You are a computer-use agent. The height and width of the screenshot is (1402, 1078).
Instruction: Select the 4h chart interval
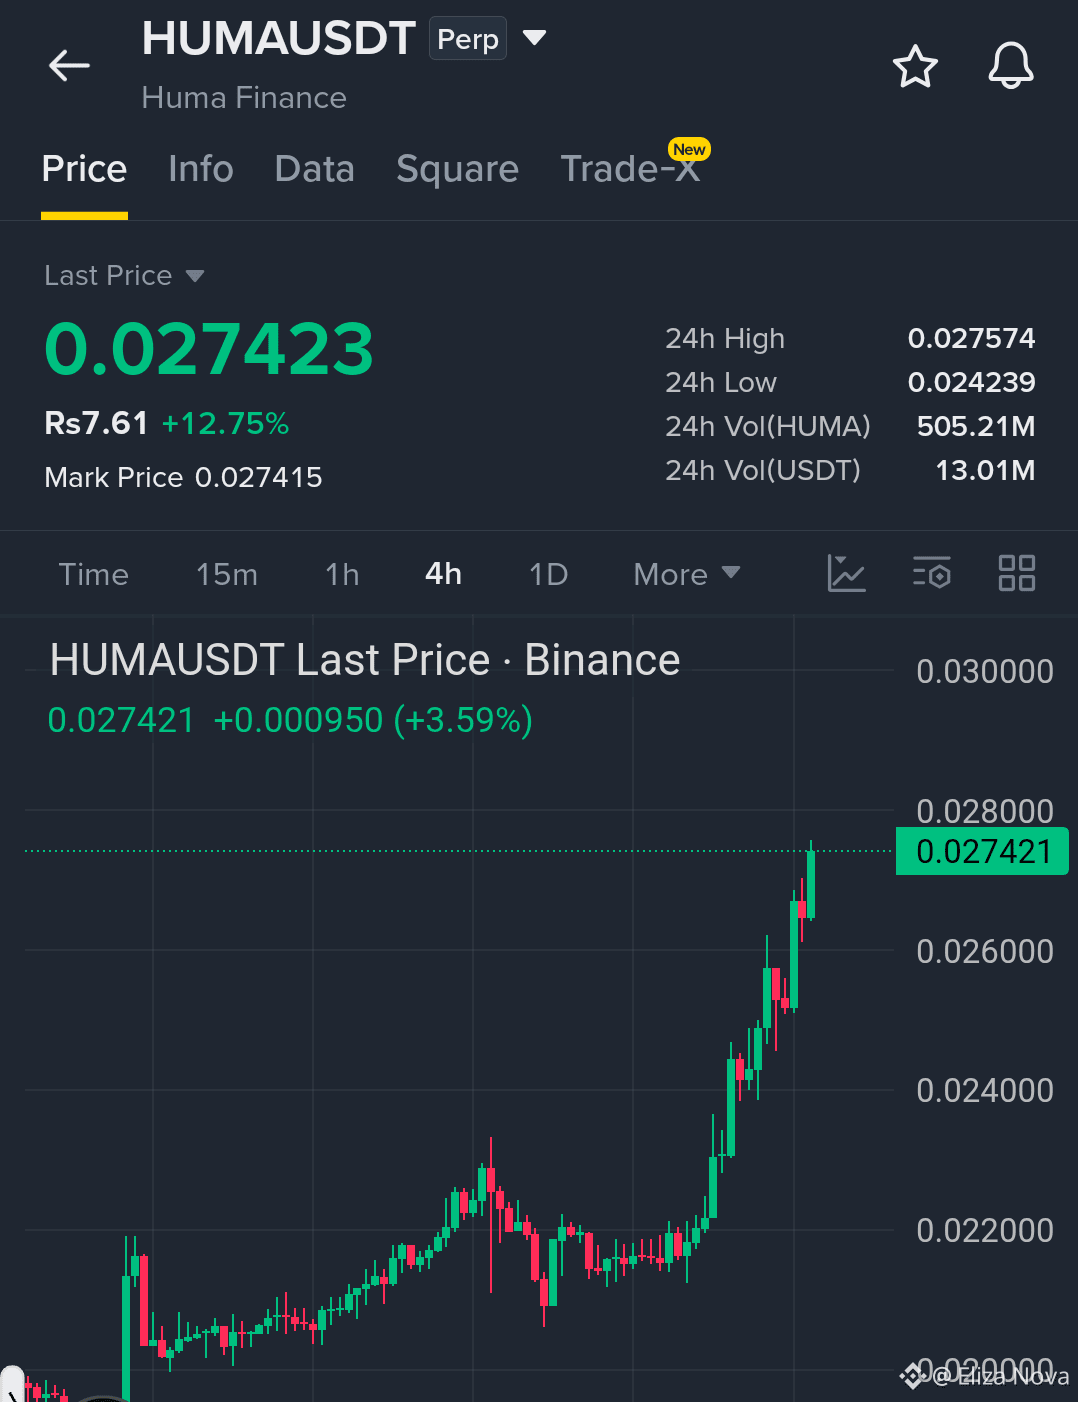(x=443, y=574)
